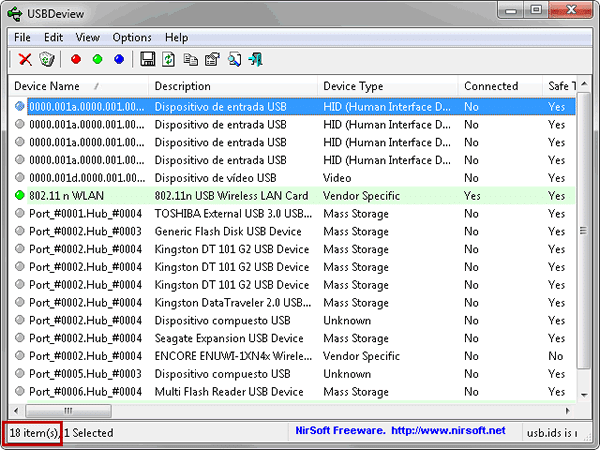The image size is (600, 450).
Task: Open the File menu
Action: click(22, 38)
